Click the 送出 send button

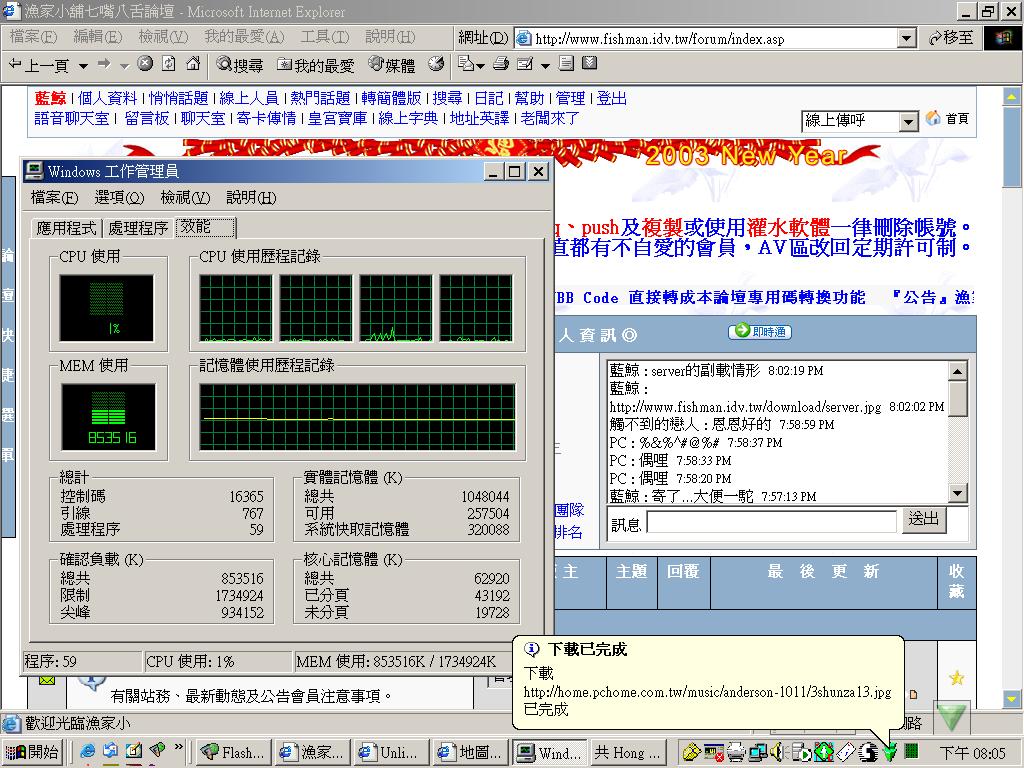[923, 519]
